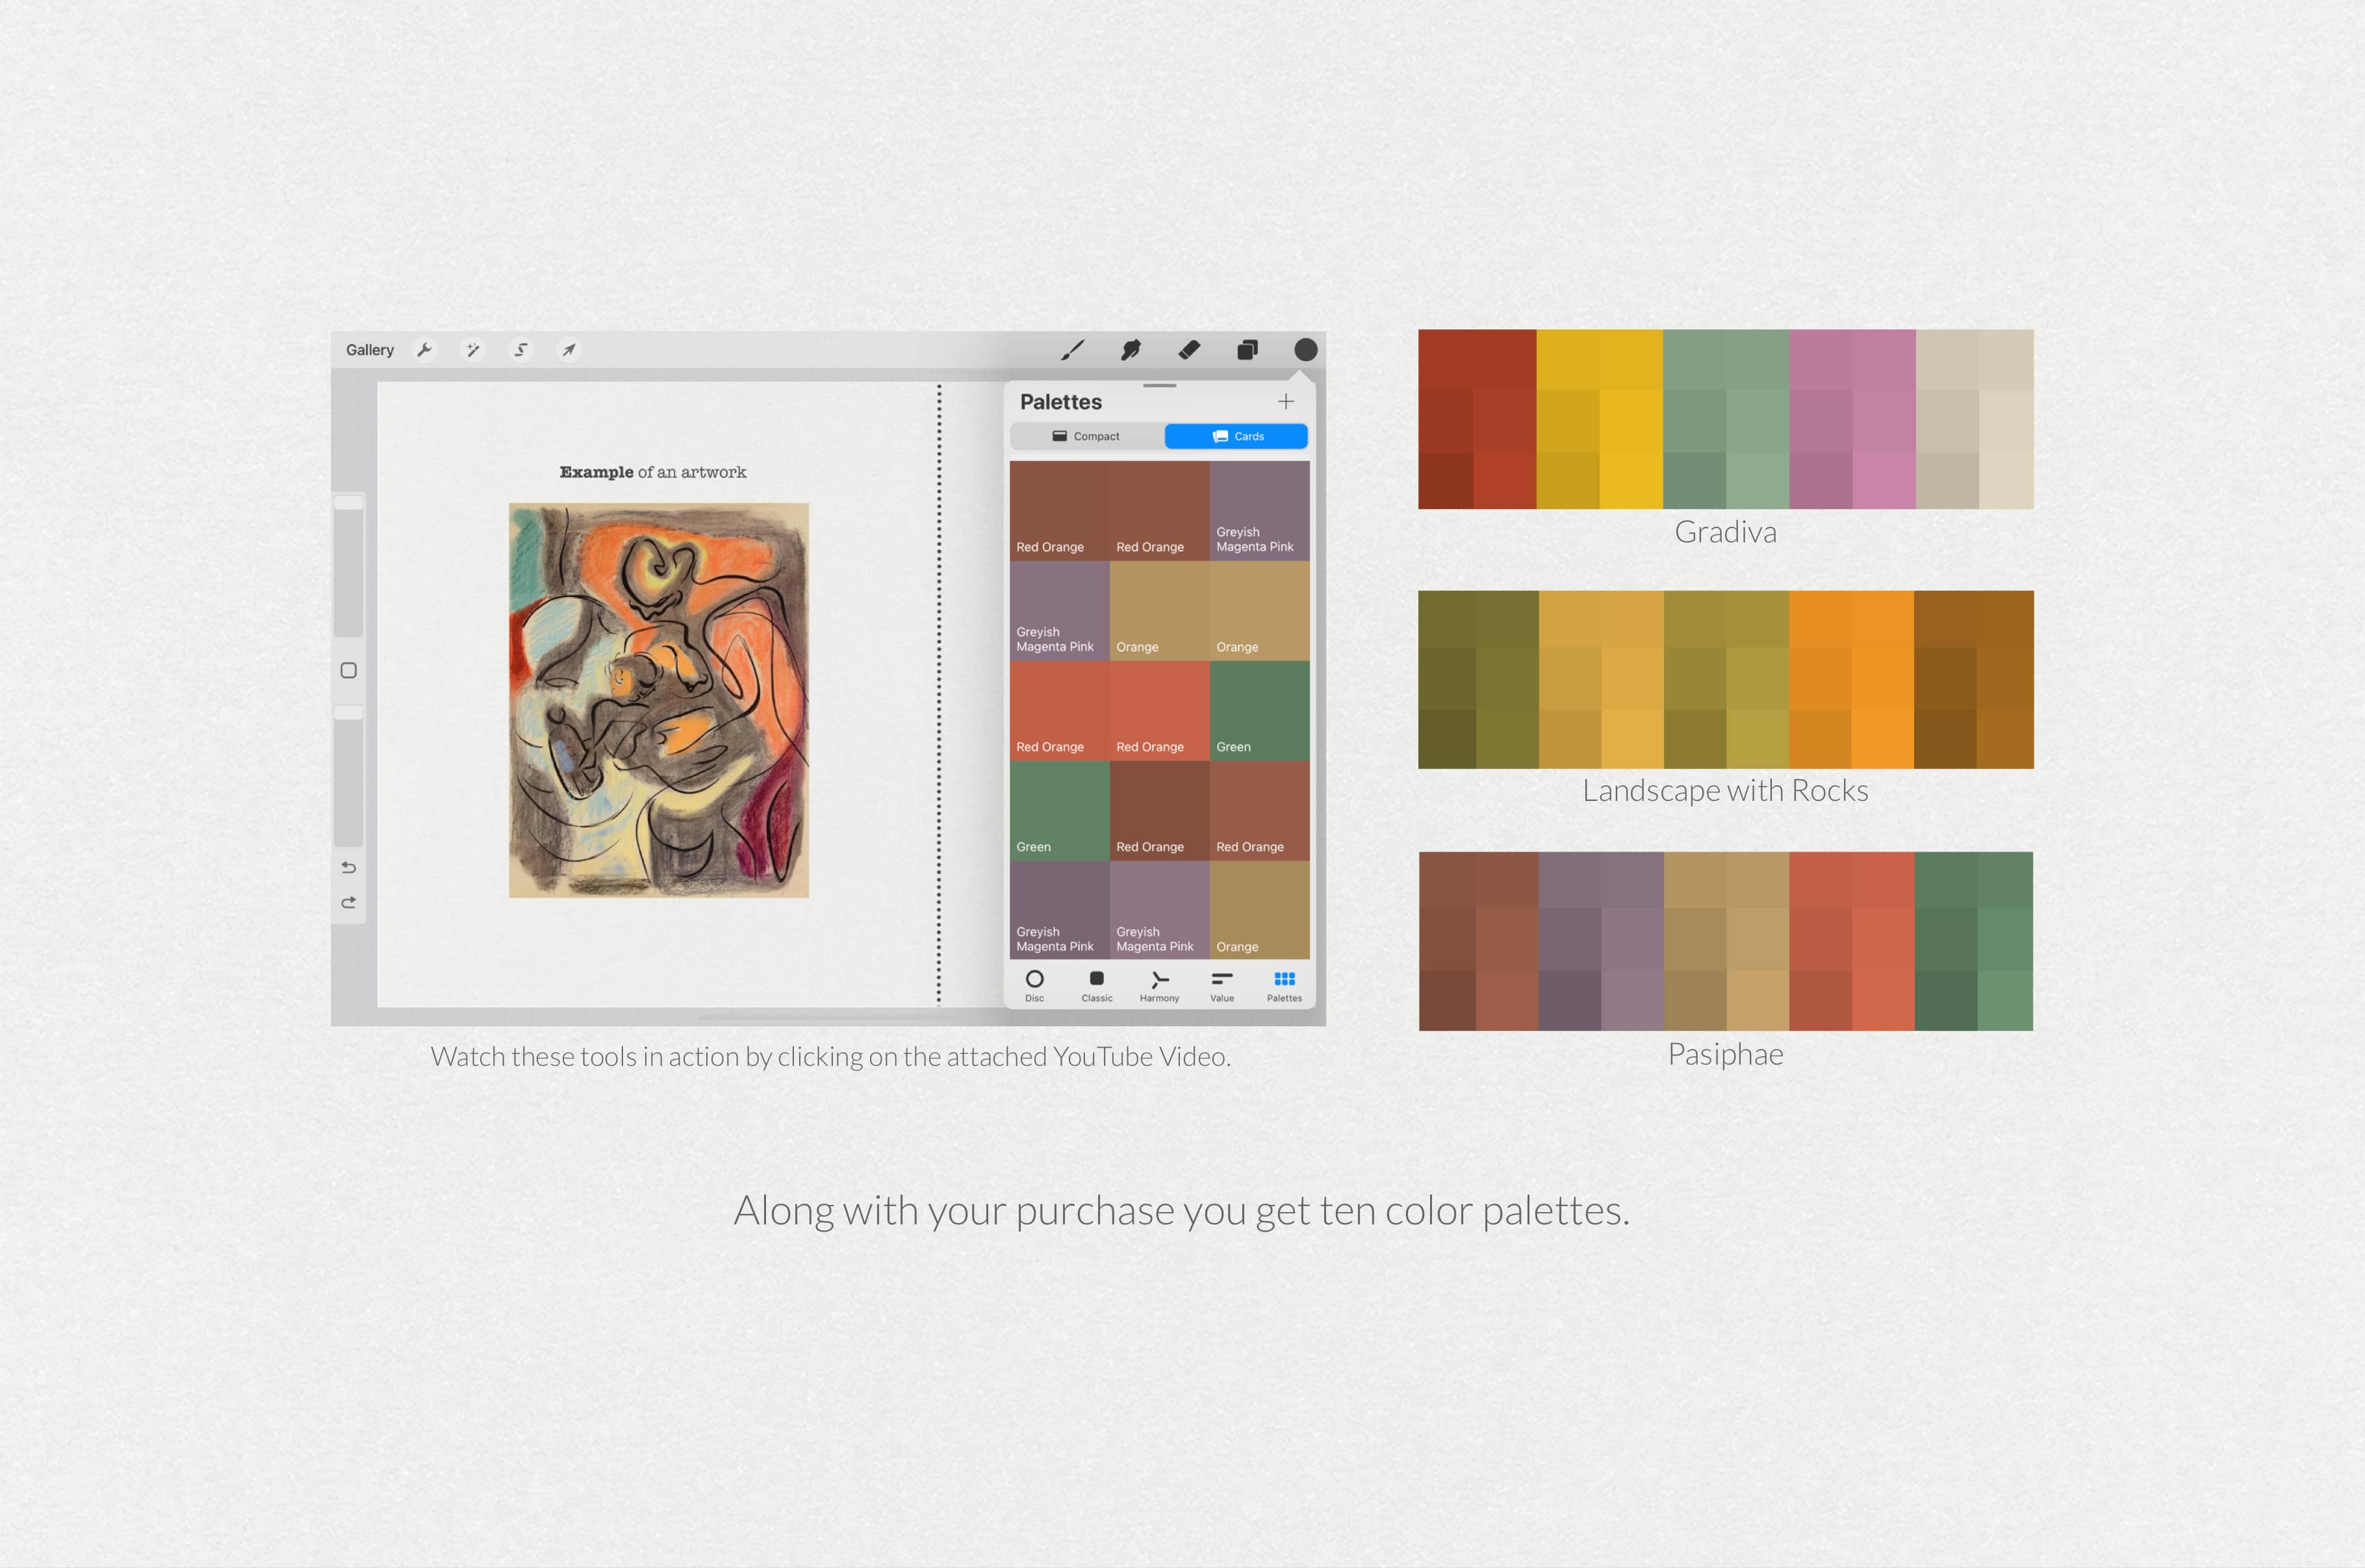Open the Value color panel

pos(1221,985)
